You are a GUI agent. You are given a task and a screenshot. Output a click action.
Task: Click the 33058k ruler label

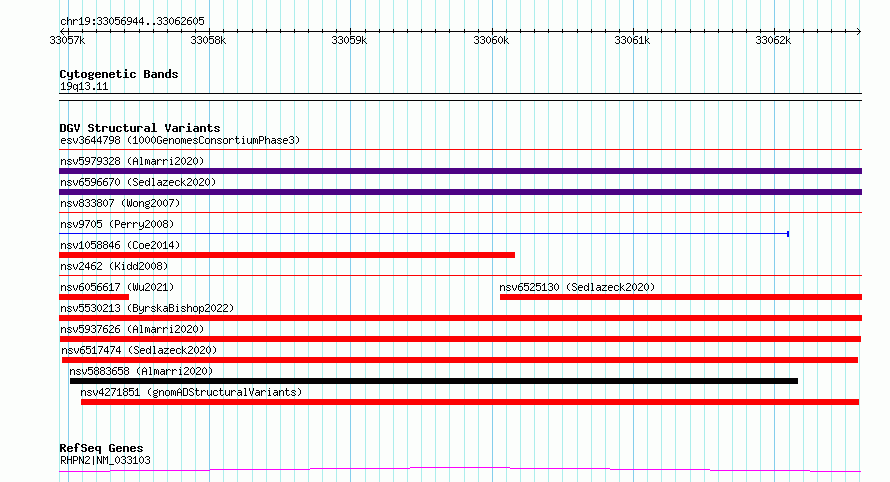[208, 40]
